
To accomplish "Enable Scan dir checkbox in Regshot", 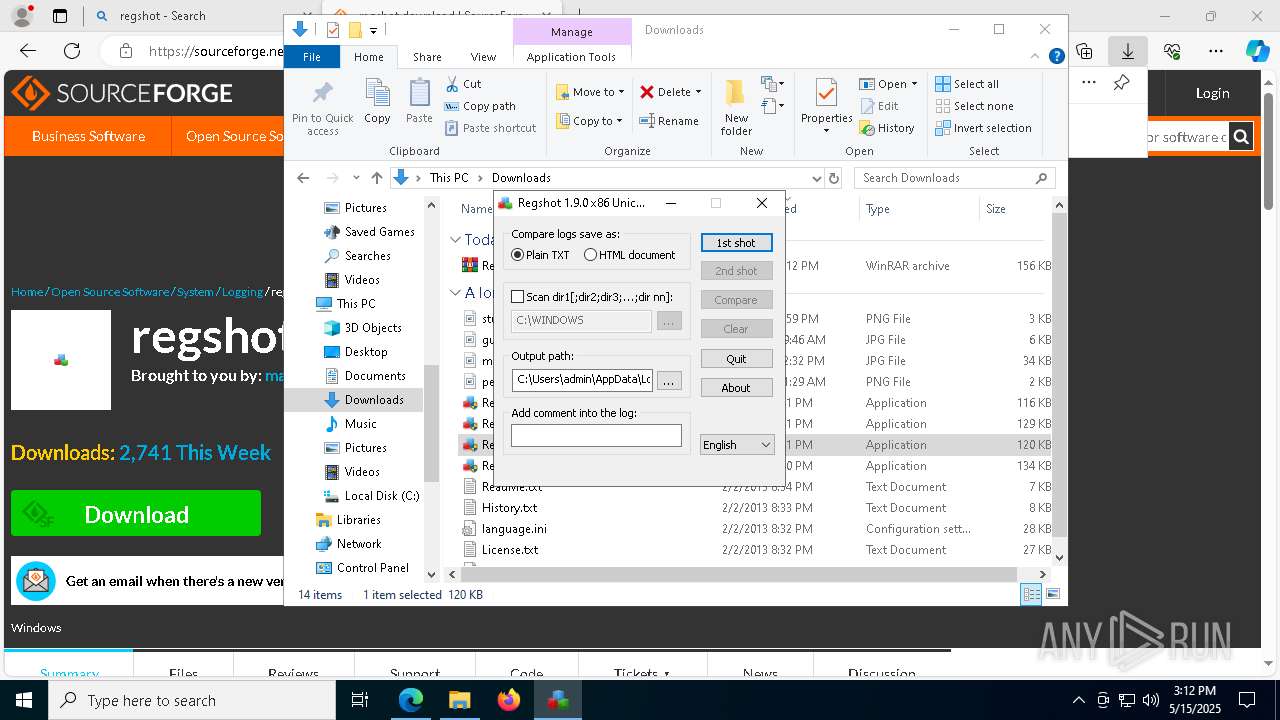I will 517,297.
